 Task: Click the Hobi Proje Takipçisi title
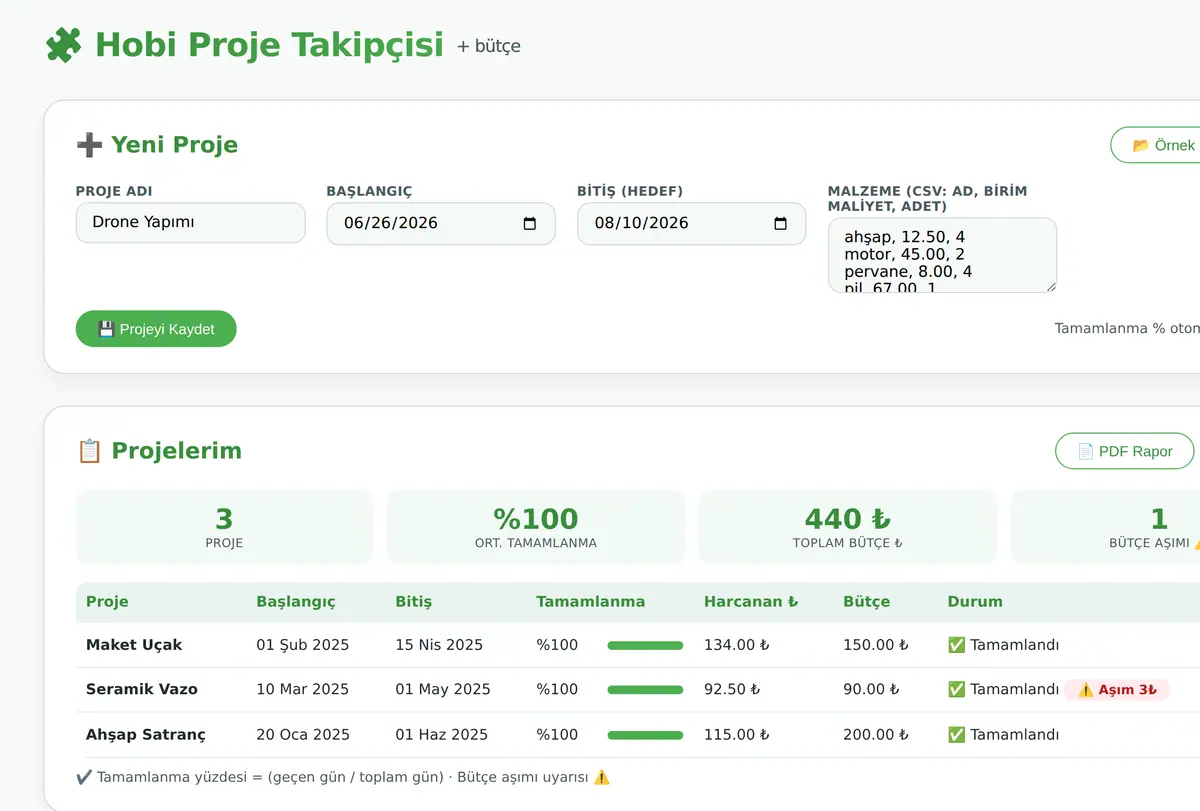coord(269,45)
